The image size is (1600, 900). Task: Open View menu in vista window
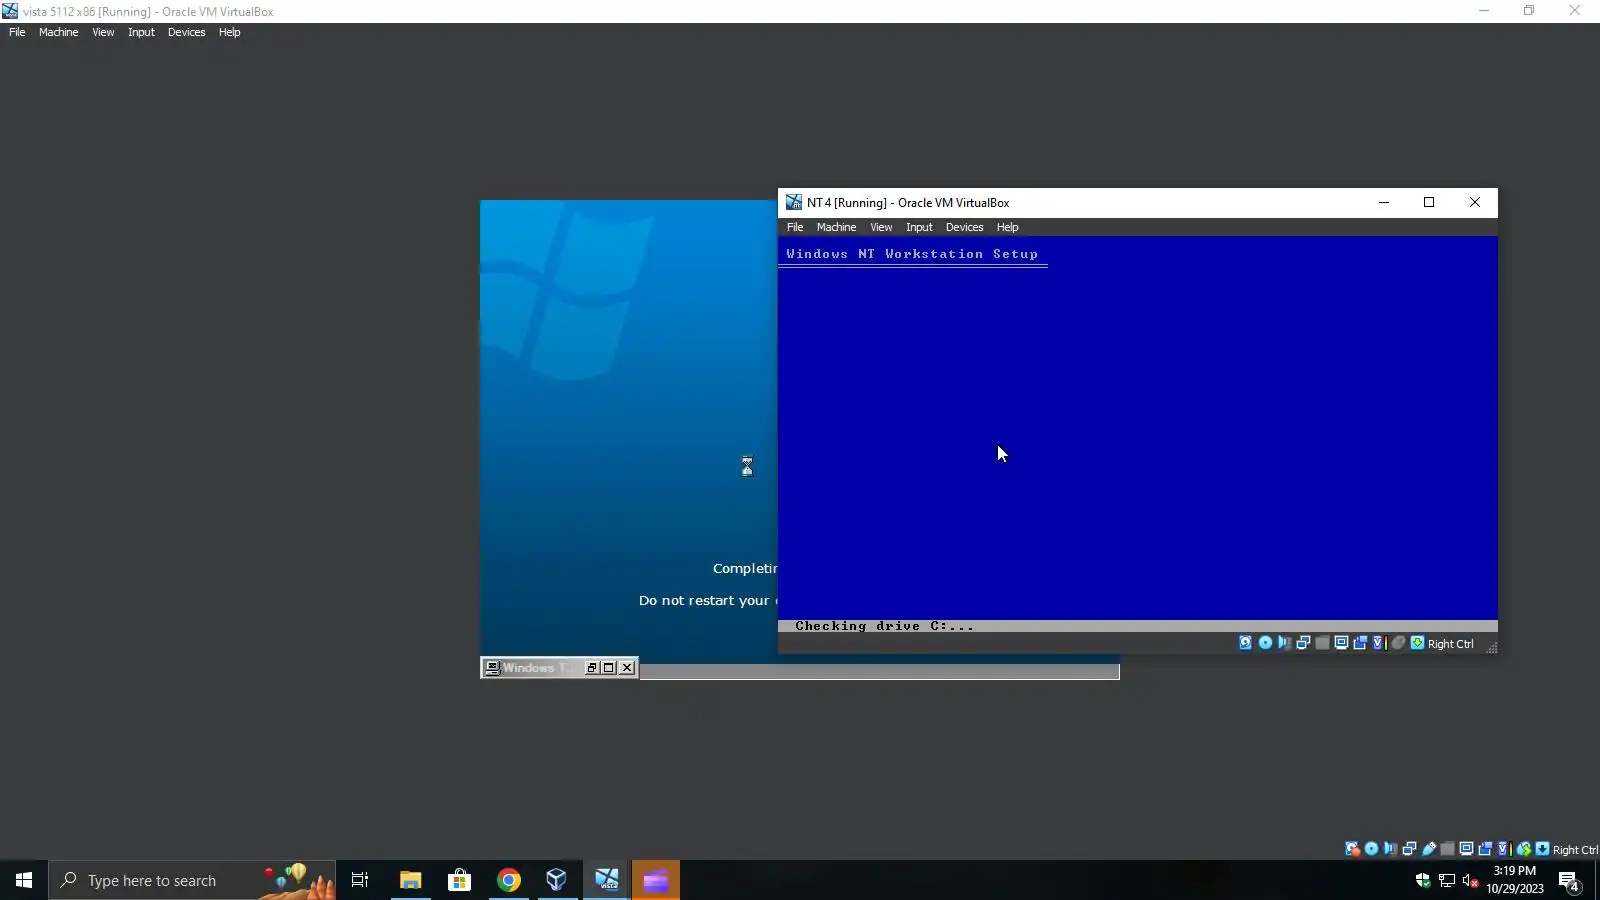coord(103,32)
